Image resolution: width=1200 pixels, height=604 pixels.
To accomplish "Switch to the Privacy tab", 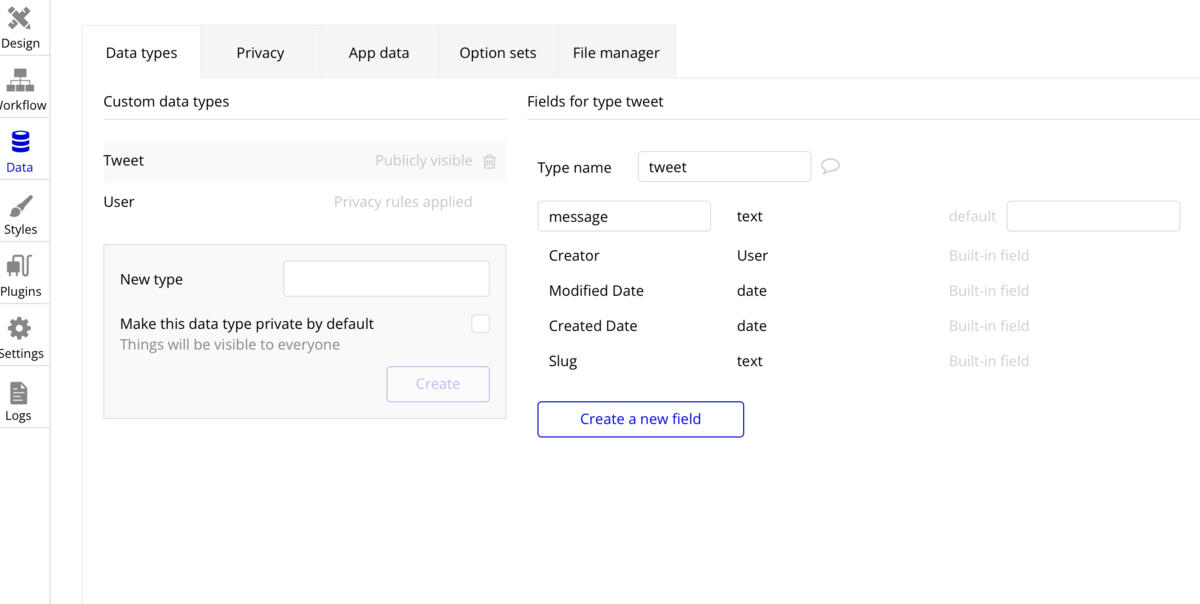I will pyautogui.click(x=260, y=53).
